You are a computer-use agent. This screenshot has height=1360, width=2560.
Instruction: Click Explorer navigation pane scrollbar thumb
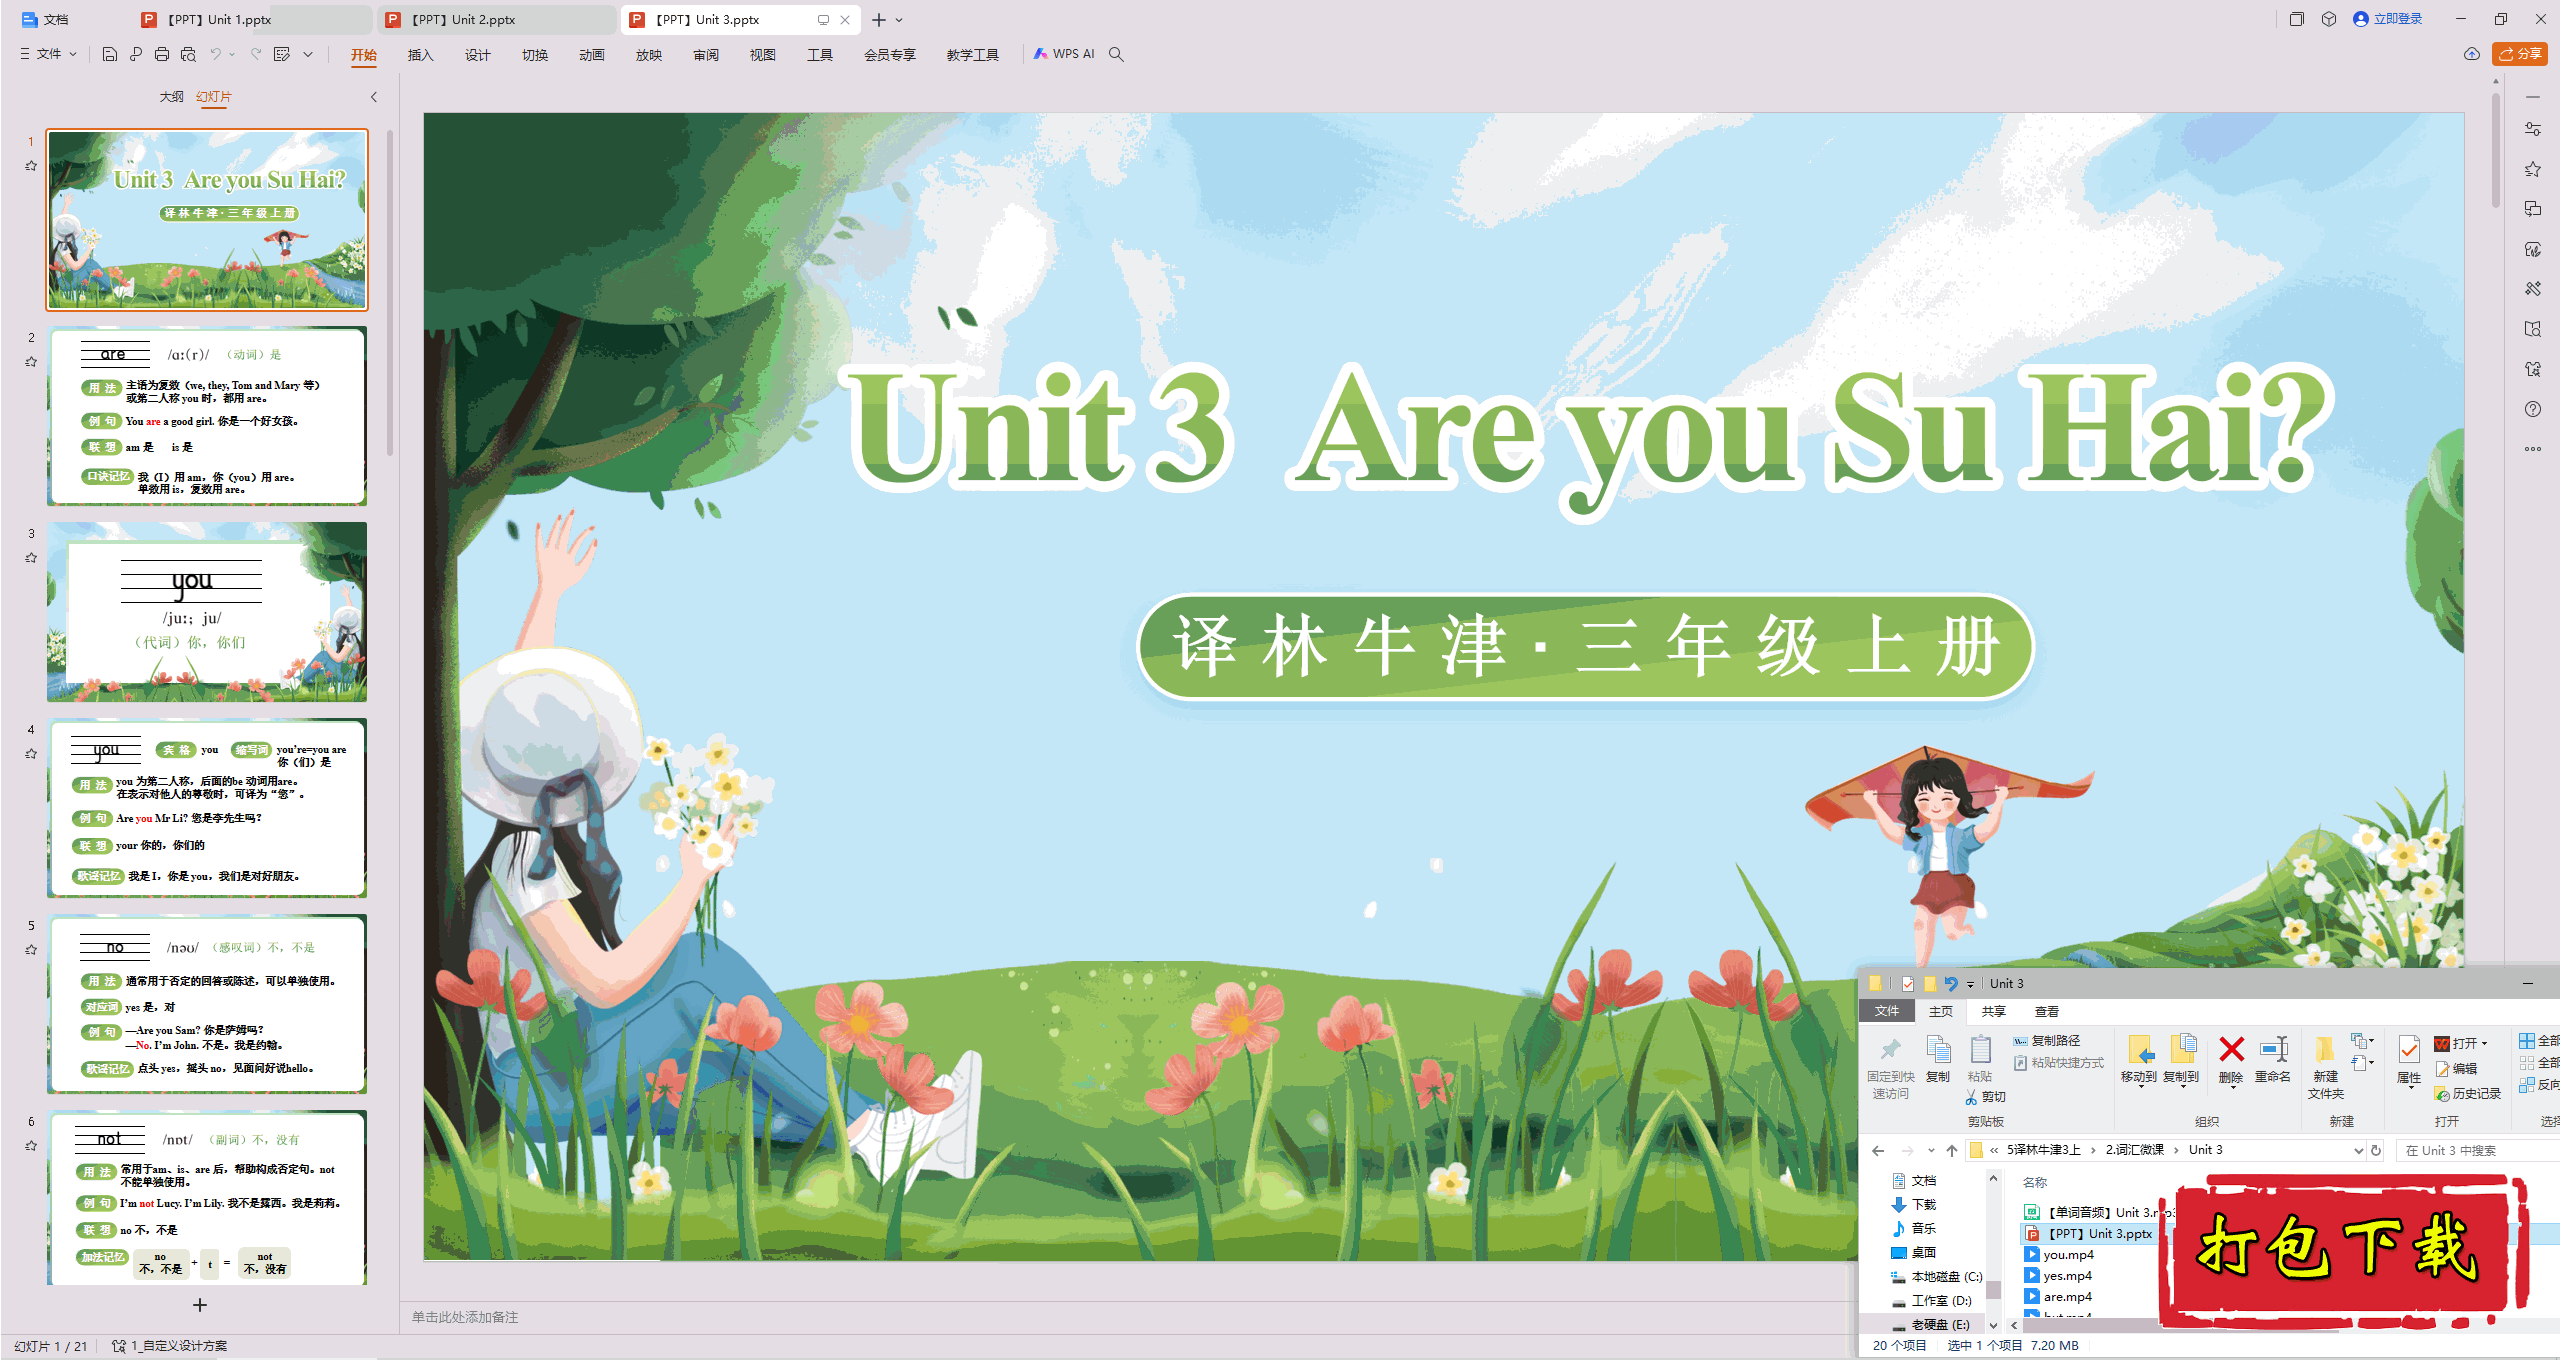click(x=1992, y=1290)
